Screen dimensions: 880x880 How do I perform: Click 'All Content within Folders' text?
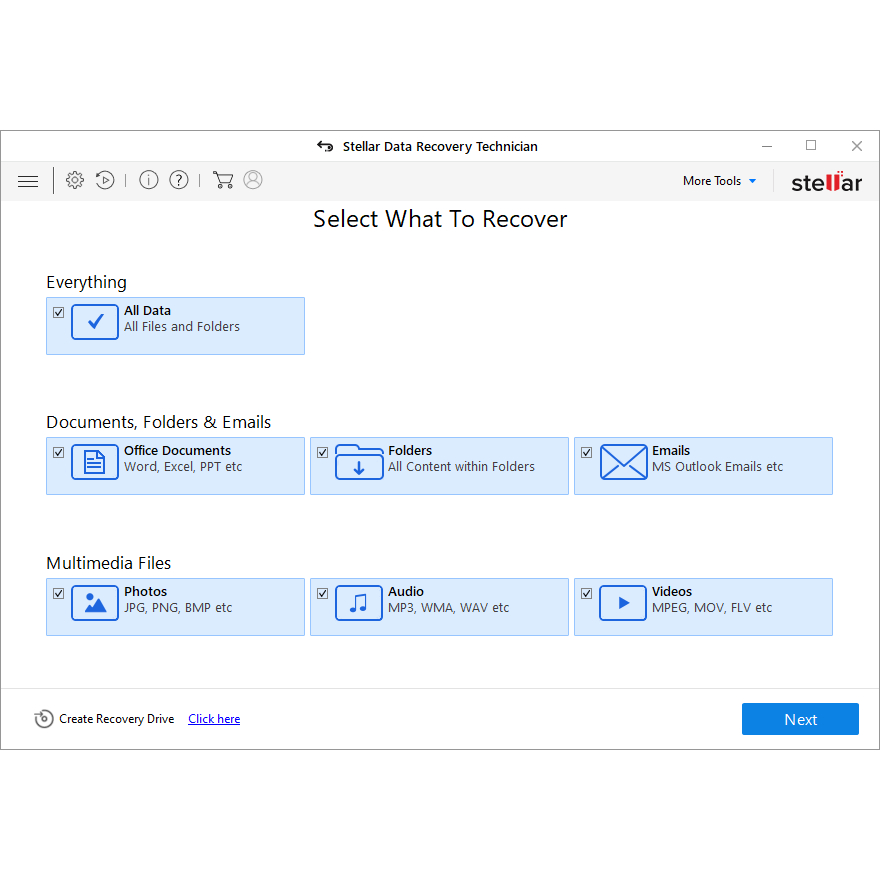click(x=461, y=467)
